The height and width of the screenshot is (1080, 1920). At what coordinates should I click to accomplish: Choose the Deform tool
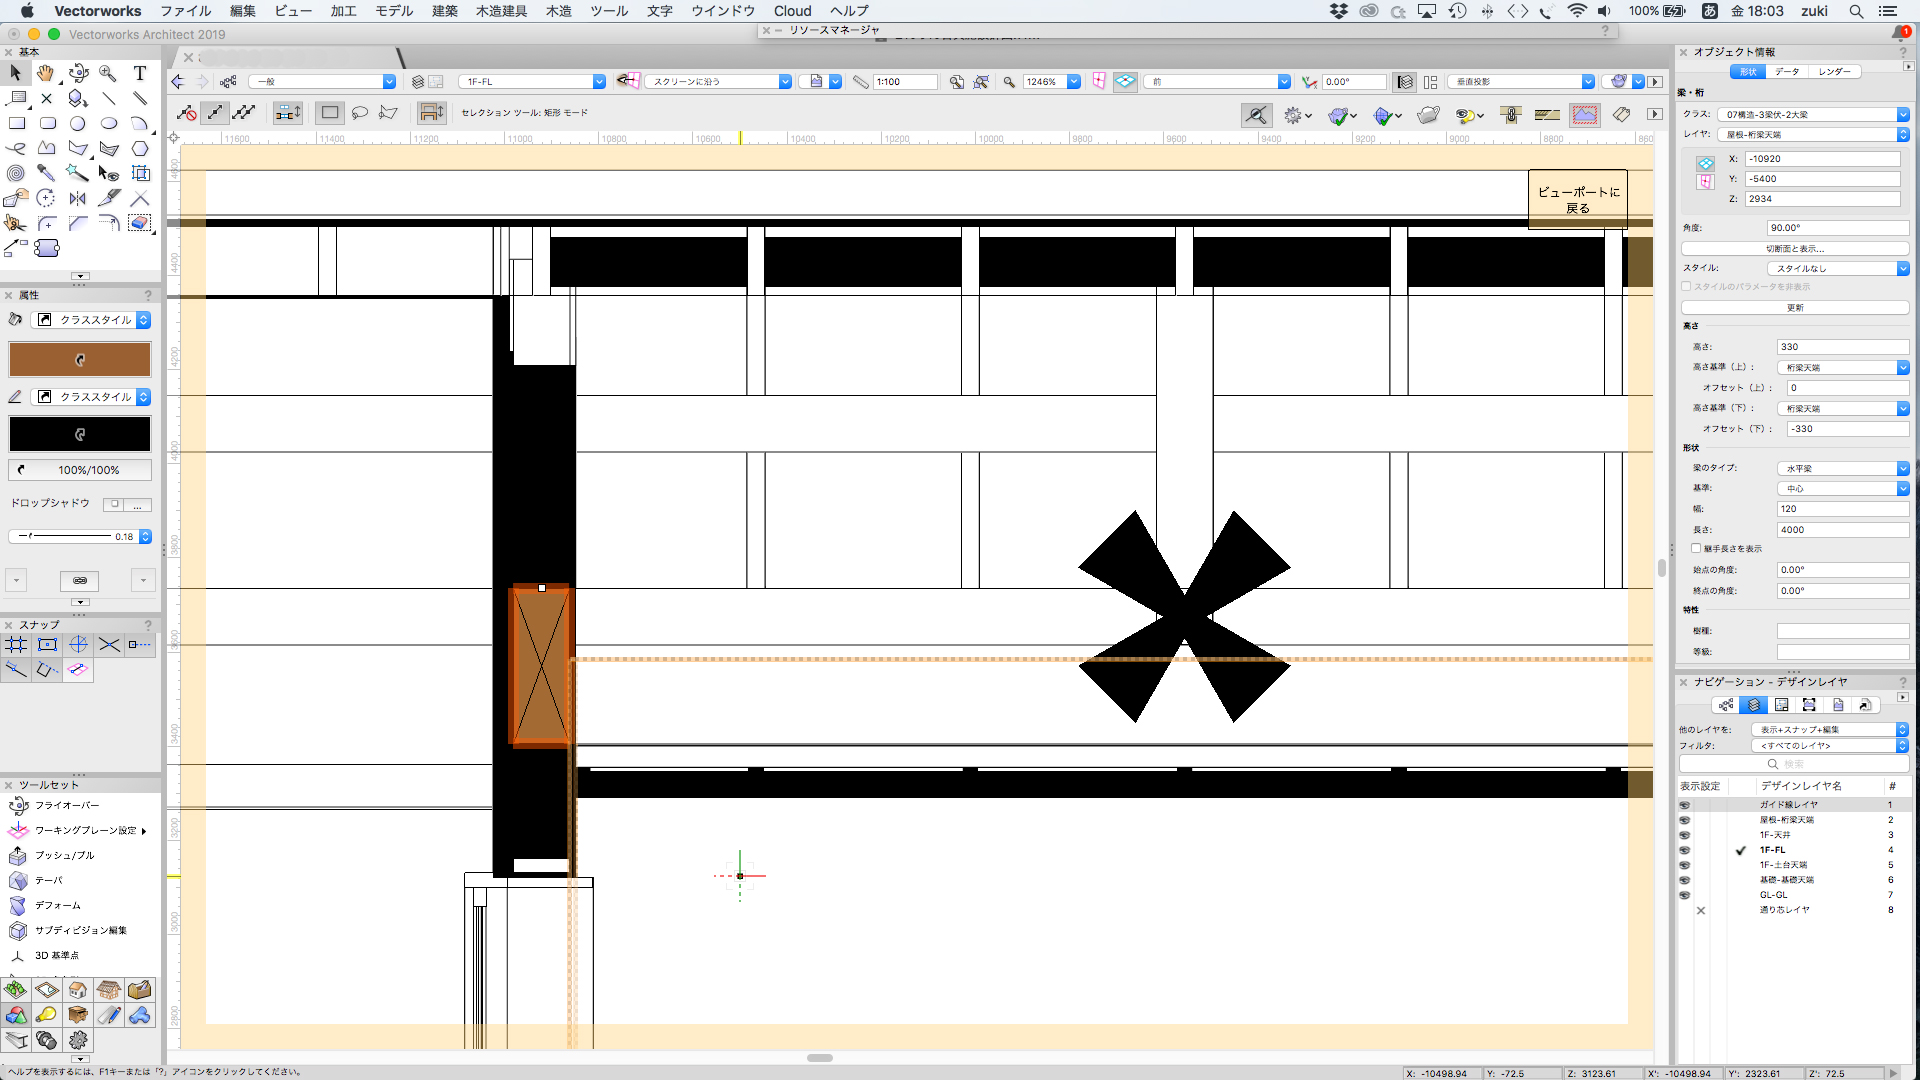click(57, 905)
